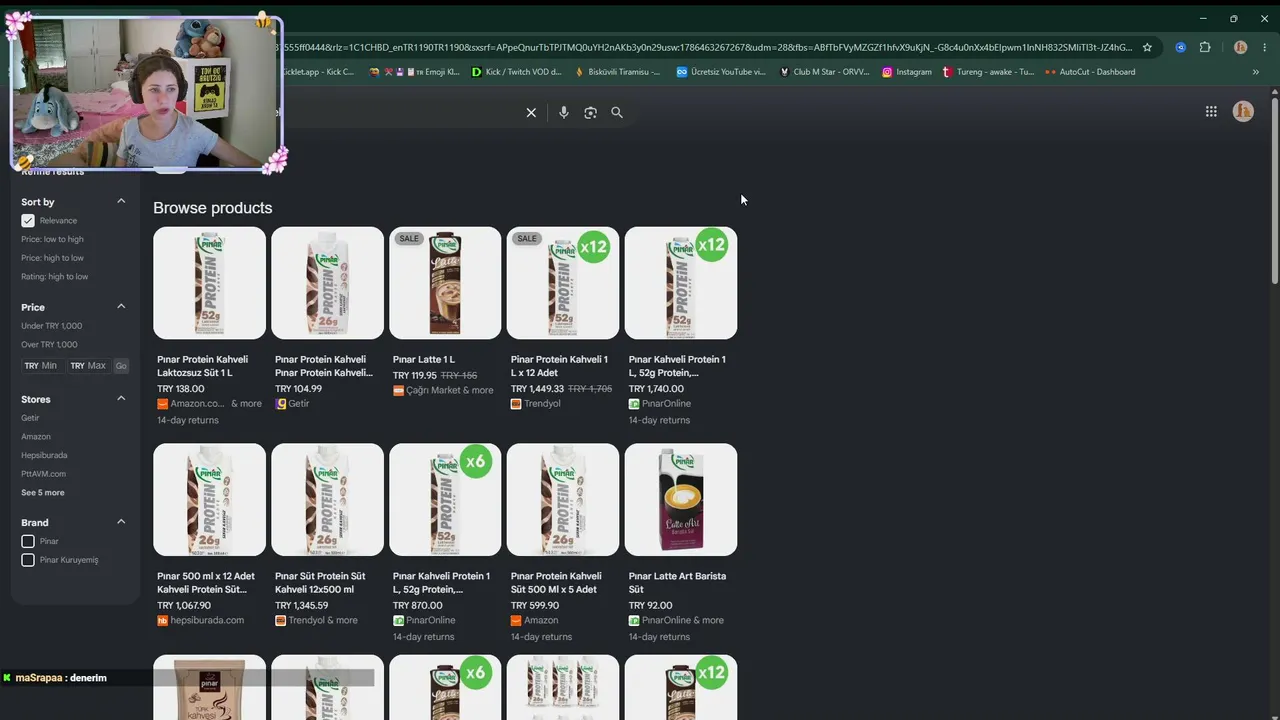Filter results by PttAVM.com store

[43, 474]
